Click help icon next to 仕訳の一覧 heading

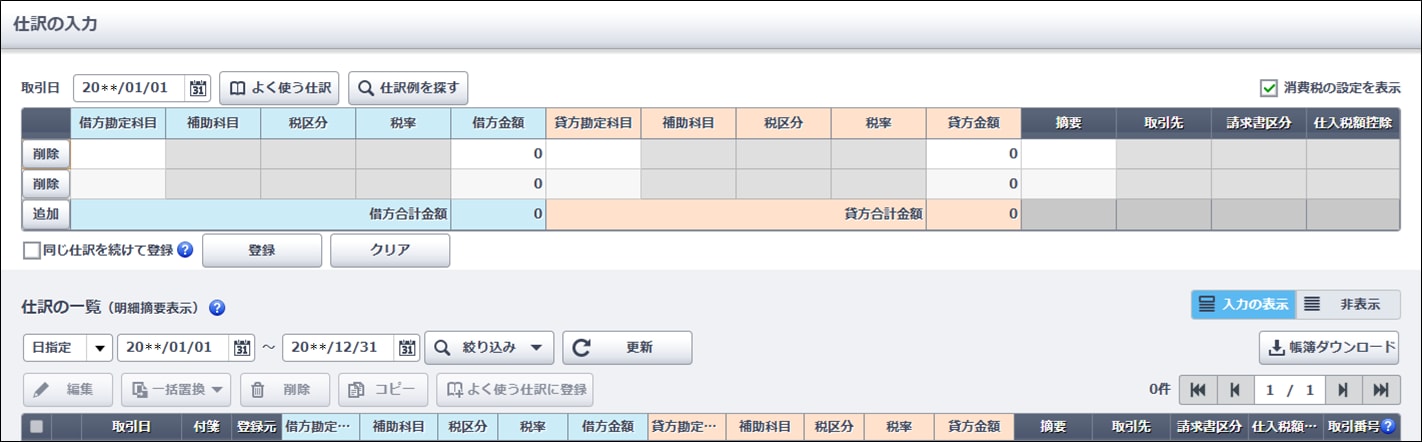click(217, 308)
